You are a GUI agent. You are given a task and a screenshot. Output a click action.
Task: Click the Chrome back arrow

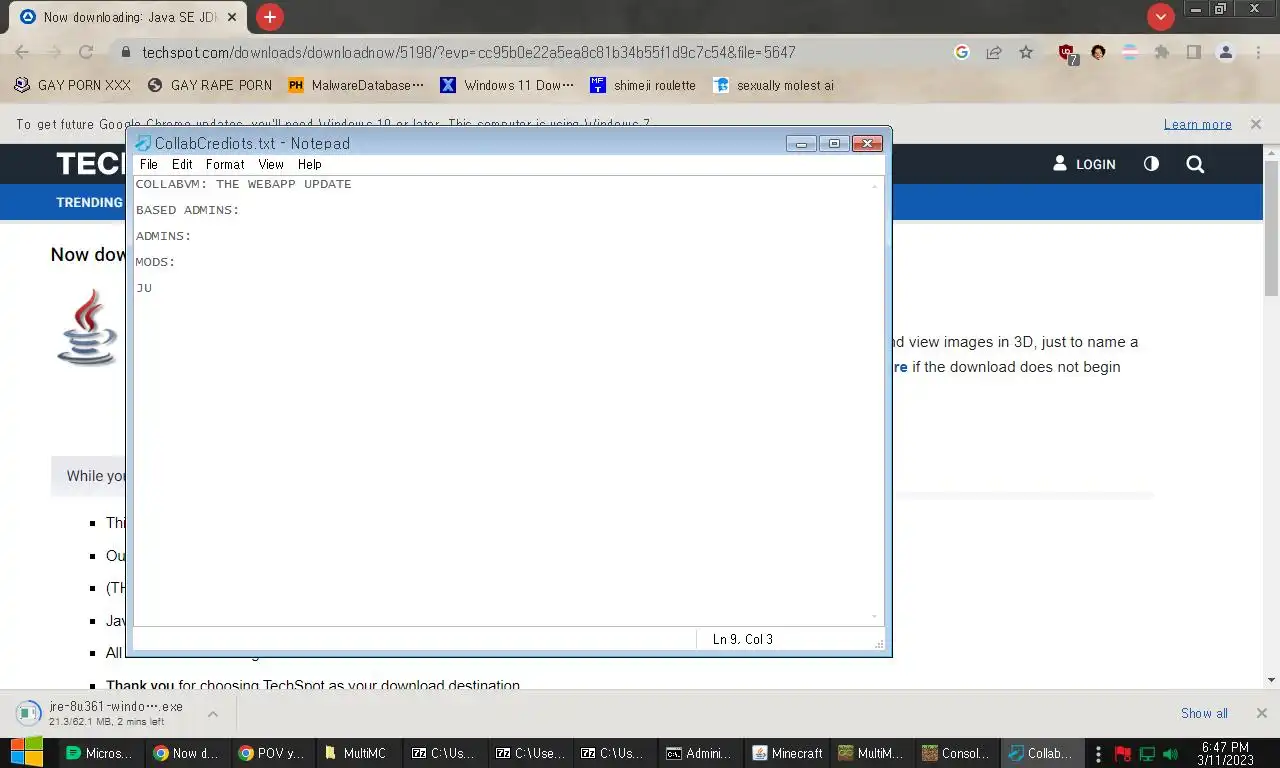(x=22, y=52)
